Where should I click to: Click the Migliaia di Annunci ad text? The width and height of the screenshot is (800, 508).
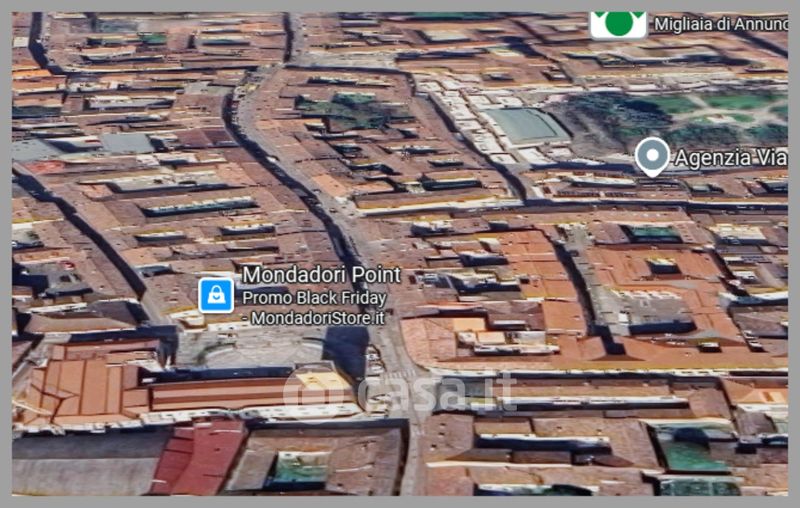coord(720,23)
